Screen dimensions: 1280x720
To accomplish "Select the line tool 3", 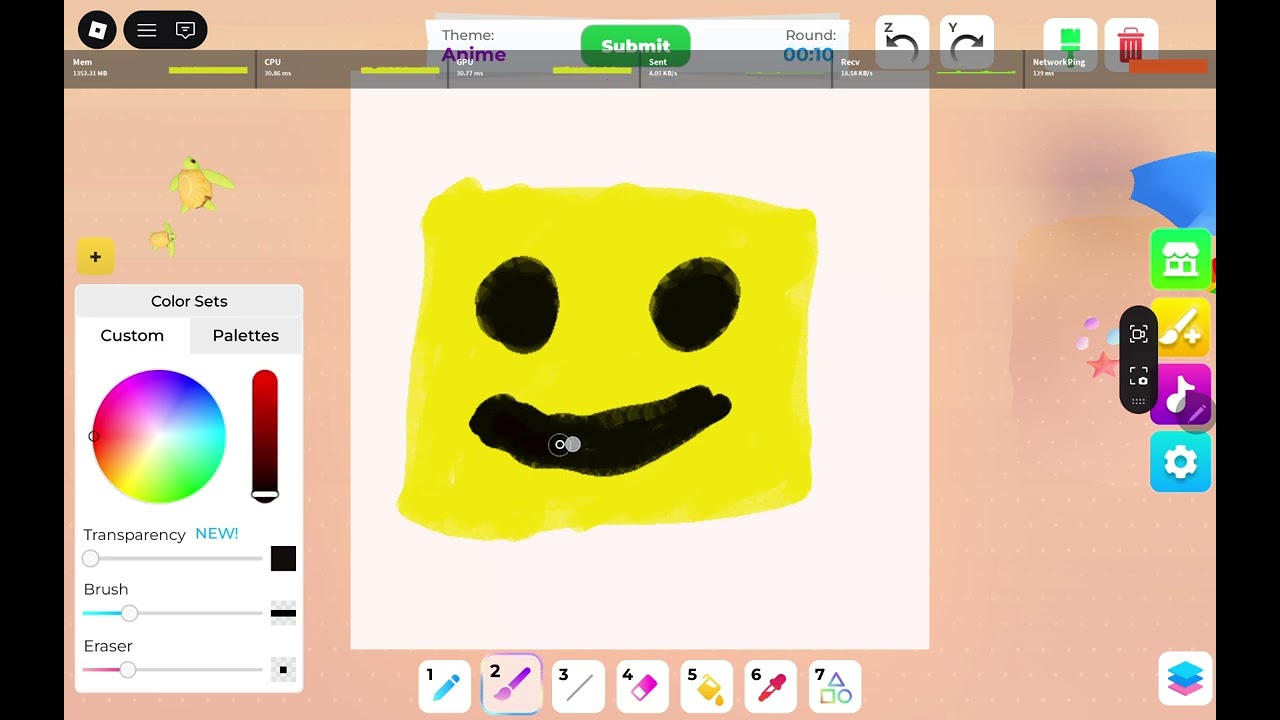I will [579, 686].
